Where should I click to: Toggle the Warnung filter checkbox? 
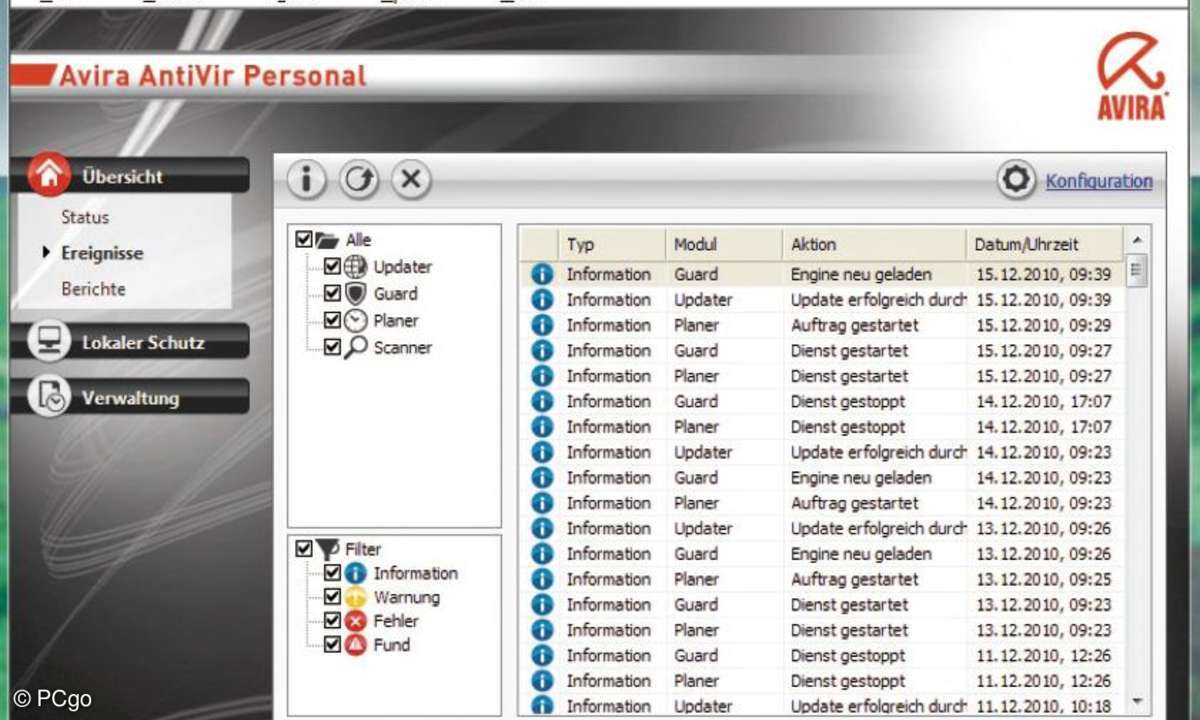click(x=333, y=597)
